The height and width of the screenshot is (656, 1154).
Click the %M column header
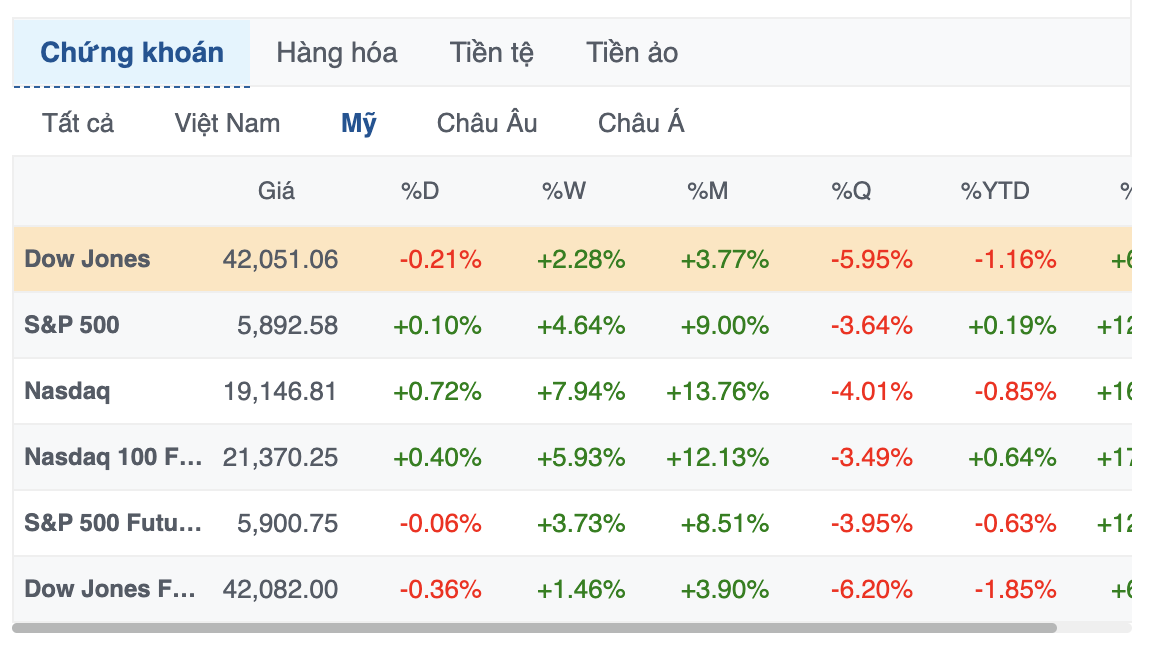708,191
